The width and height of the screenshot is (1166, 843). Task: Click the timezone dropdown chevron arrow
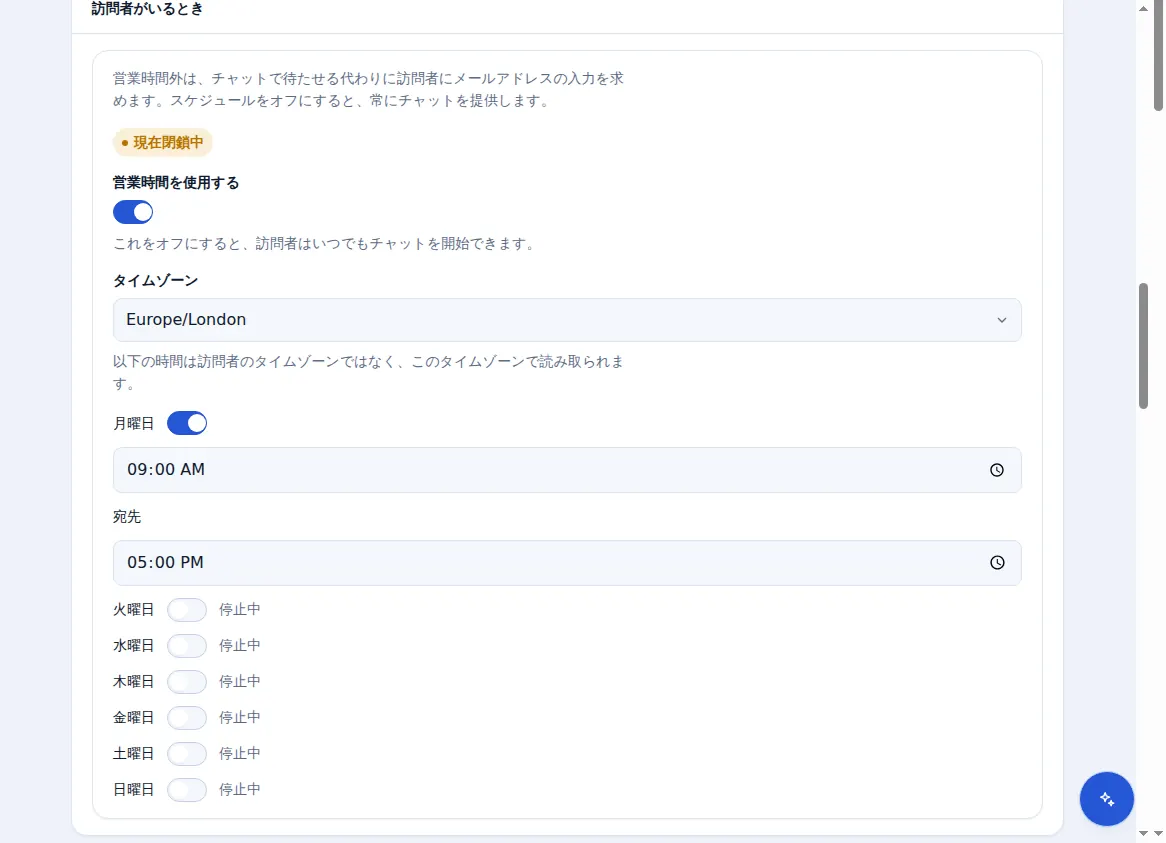pyautogui.click(x=1002, y=320)
